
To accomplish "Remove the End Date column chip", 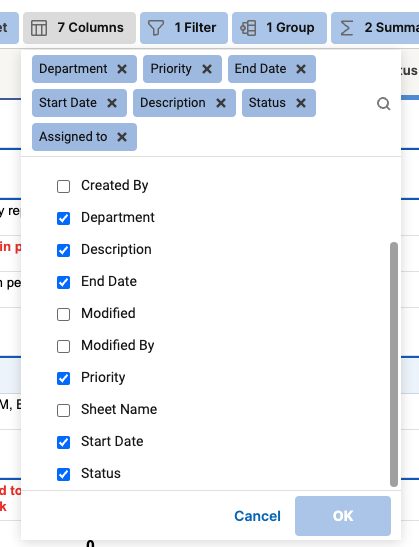I will [x=301, y=69].
